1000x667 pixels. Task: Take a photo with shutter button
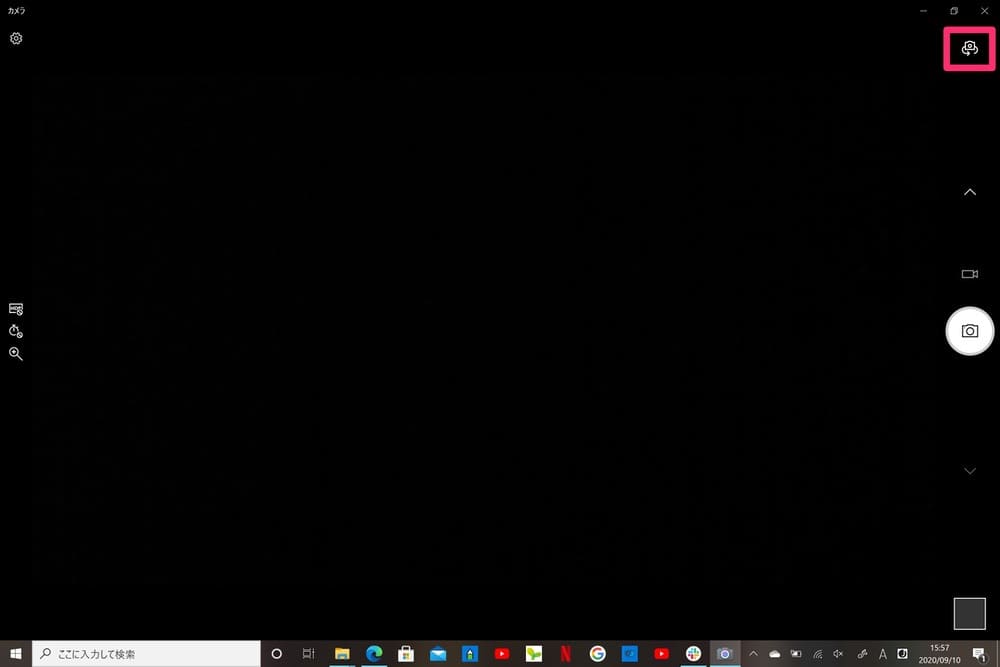click(969, 331)
